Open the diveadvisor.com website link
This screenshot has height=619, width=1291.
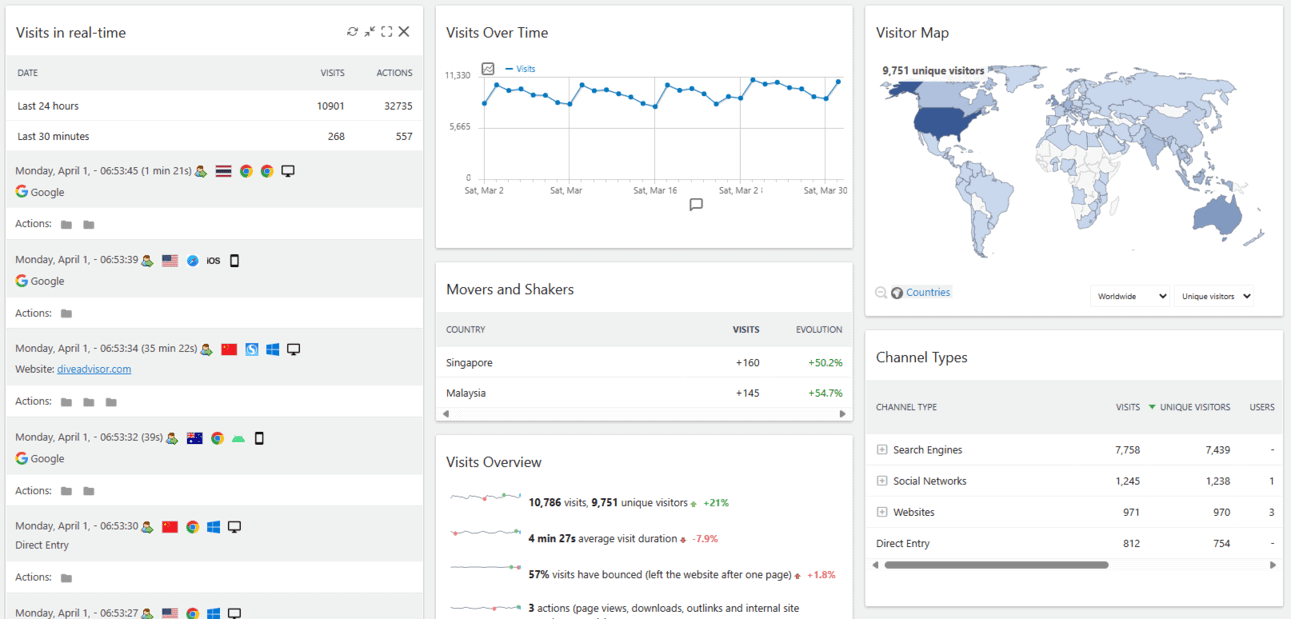coord(93,368)
